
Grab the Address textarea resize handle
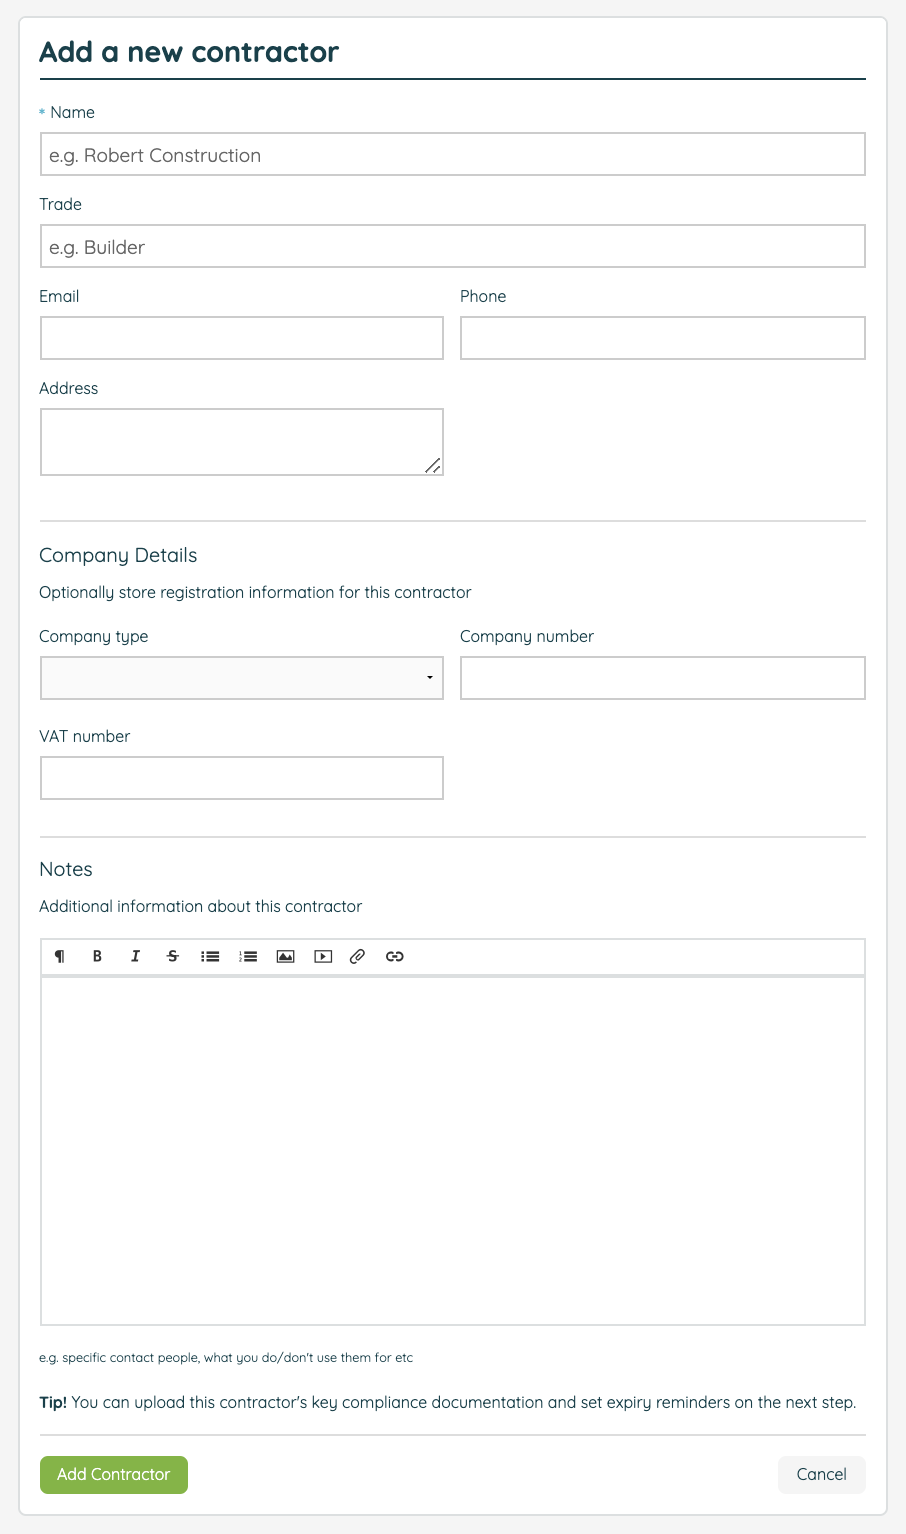(433, 466)
